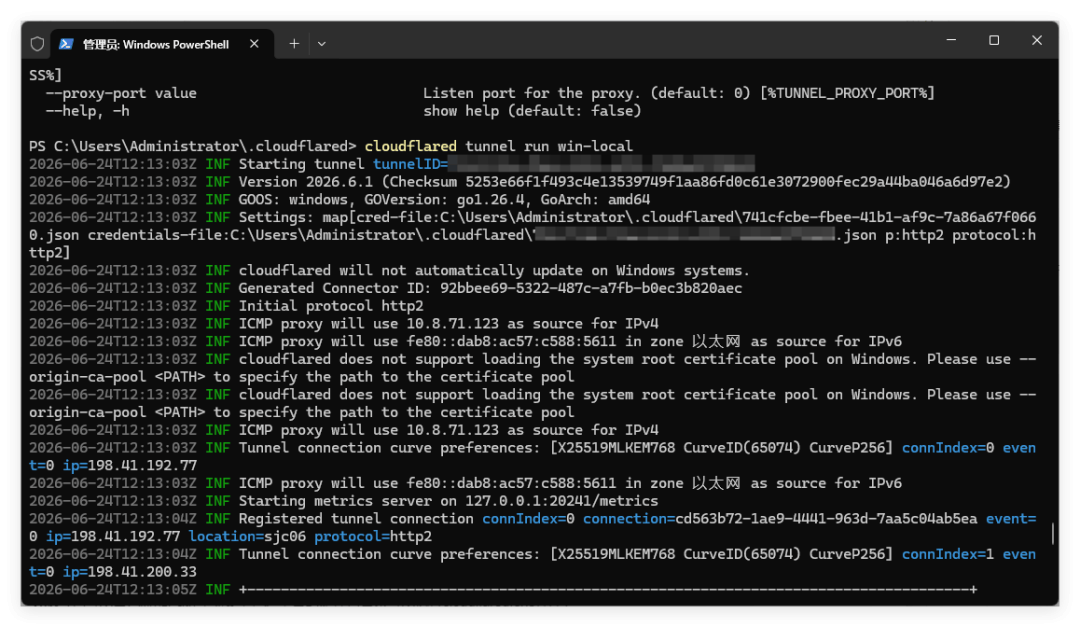Screen dimensions: 1080x627
Task: Close the Windows PowerShell tab
Action: click(x=254, y=43)
